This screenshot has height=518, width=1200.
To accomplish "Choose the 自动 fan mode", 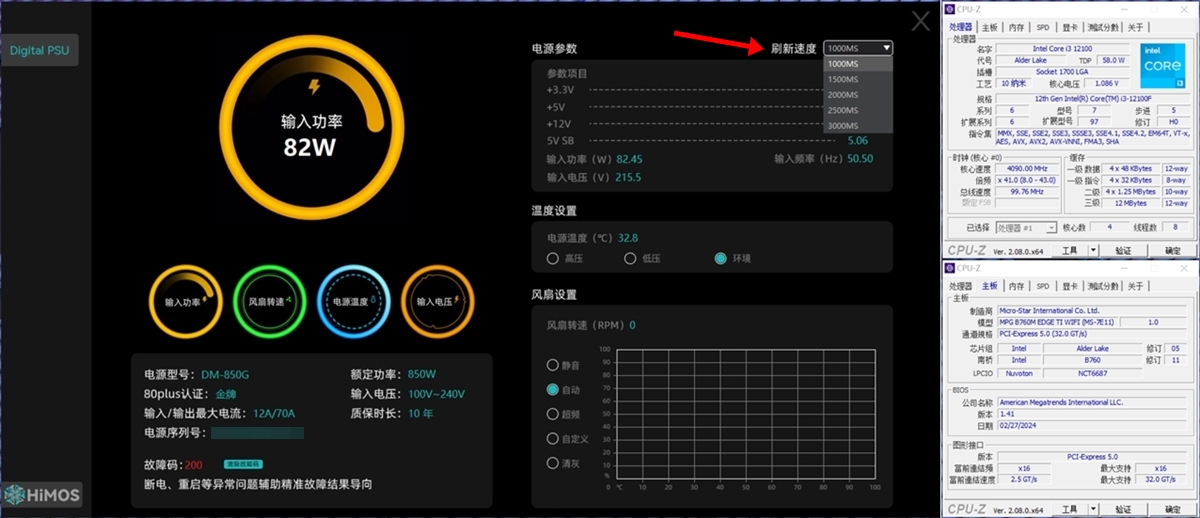I will pos(552,389).
